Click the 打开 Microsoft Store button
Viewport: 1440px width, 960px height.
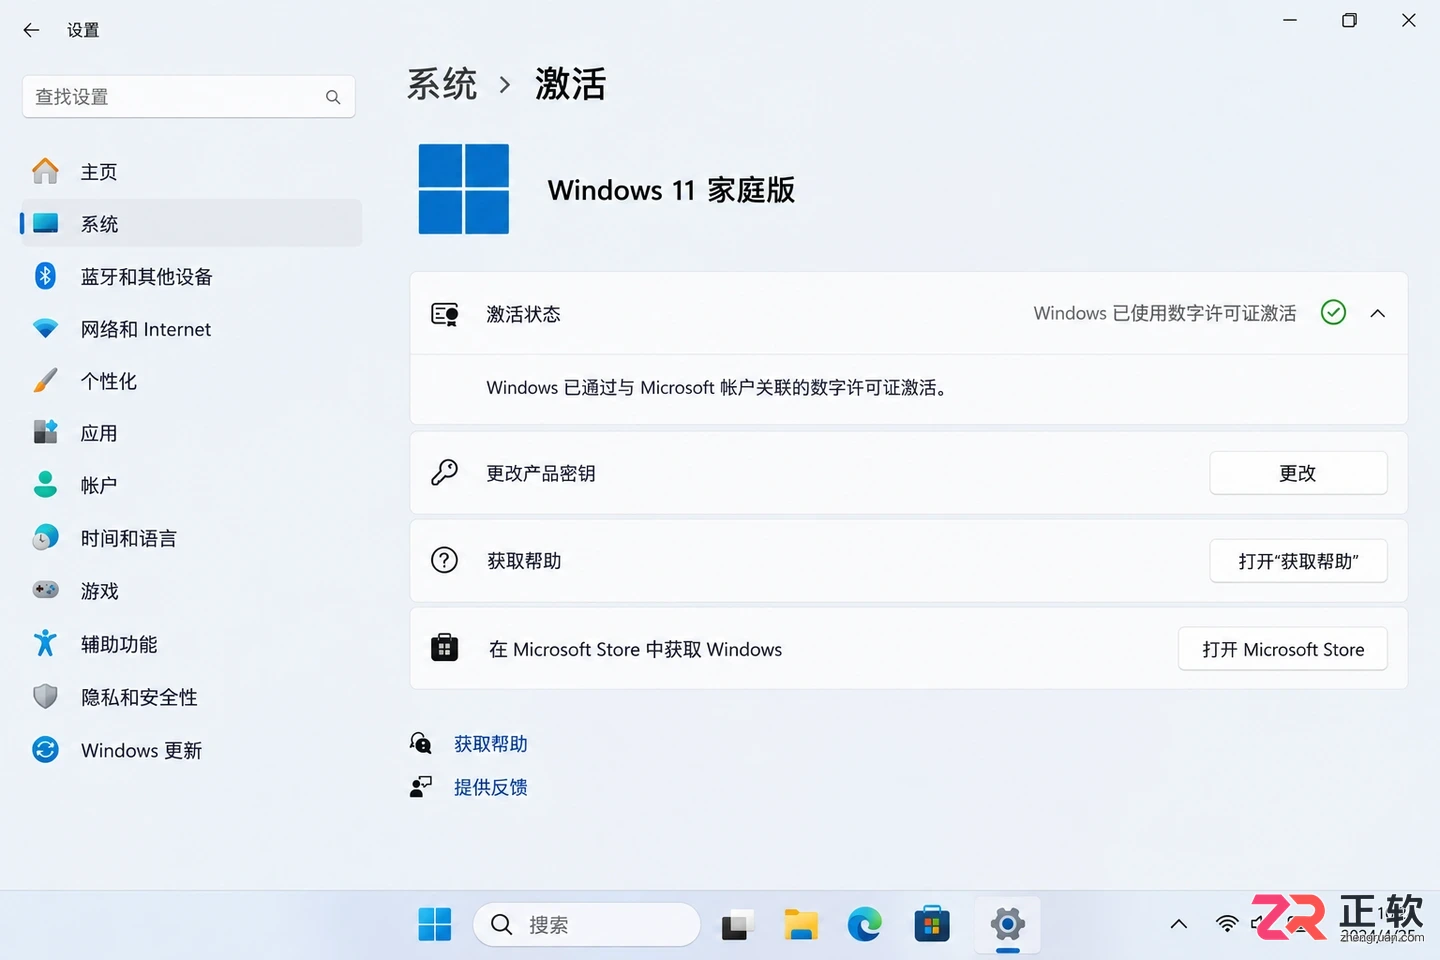click(x=1283, y=649)
